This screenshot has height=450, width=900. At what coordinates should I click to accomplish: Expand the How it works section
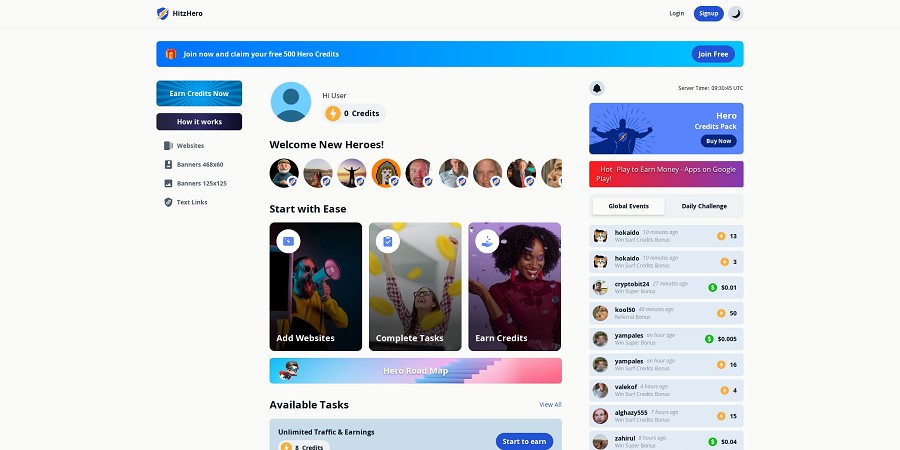point(199,122)
